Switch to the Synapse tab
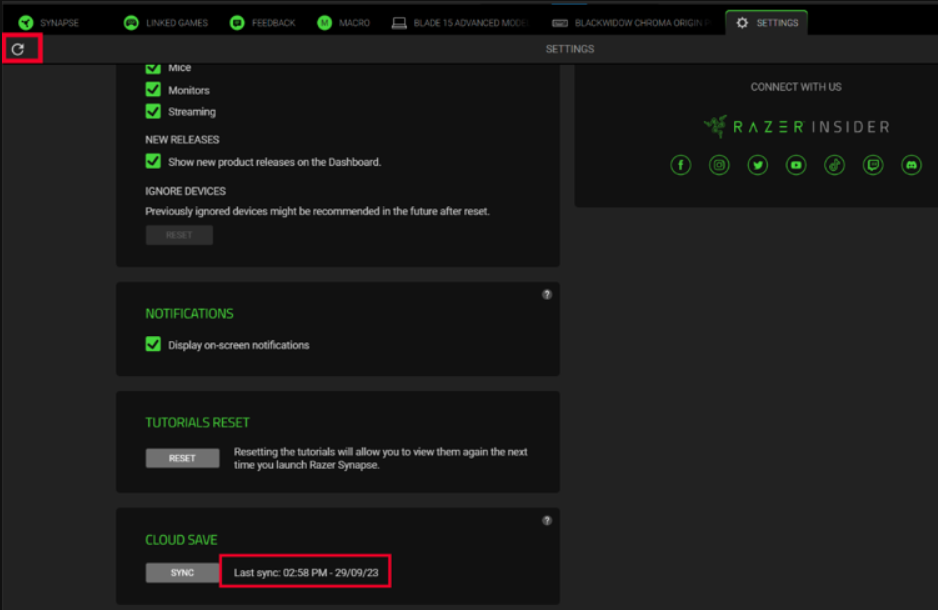 pyautogui.click(x=58, y=20)
